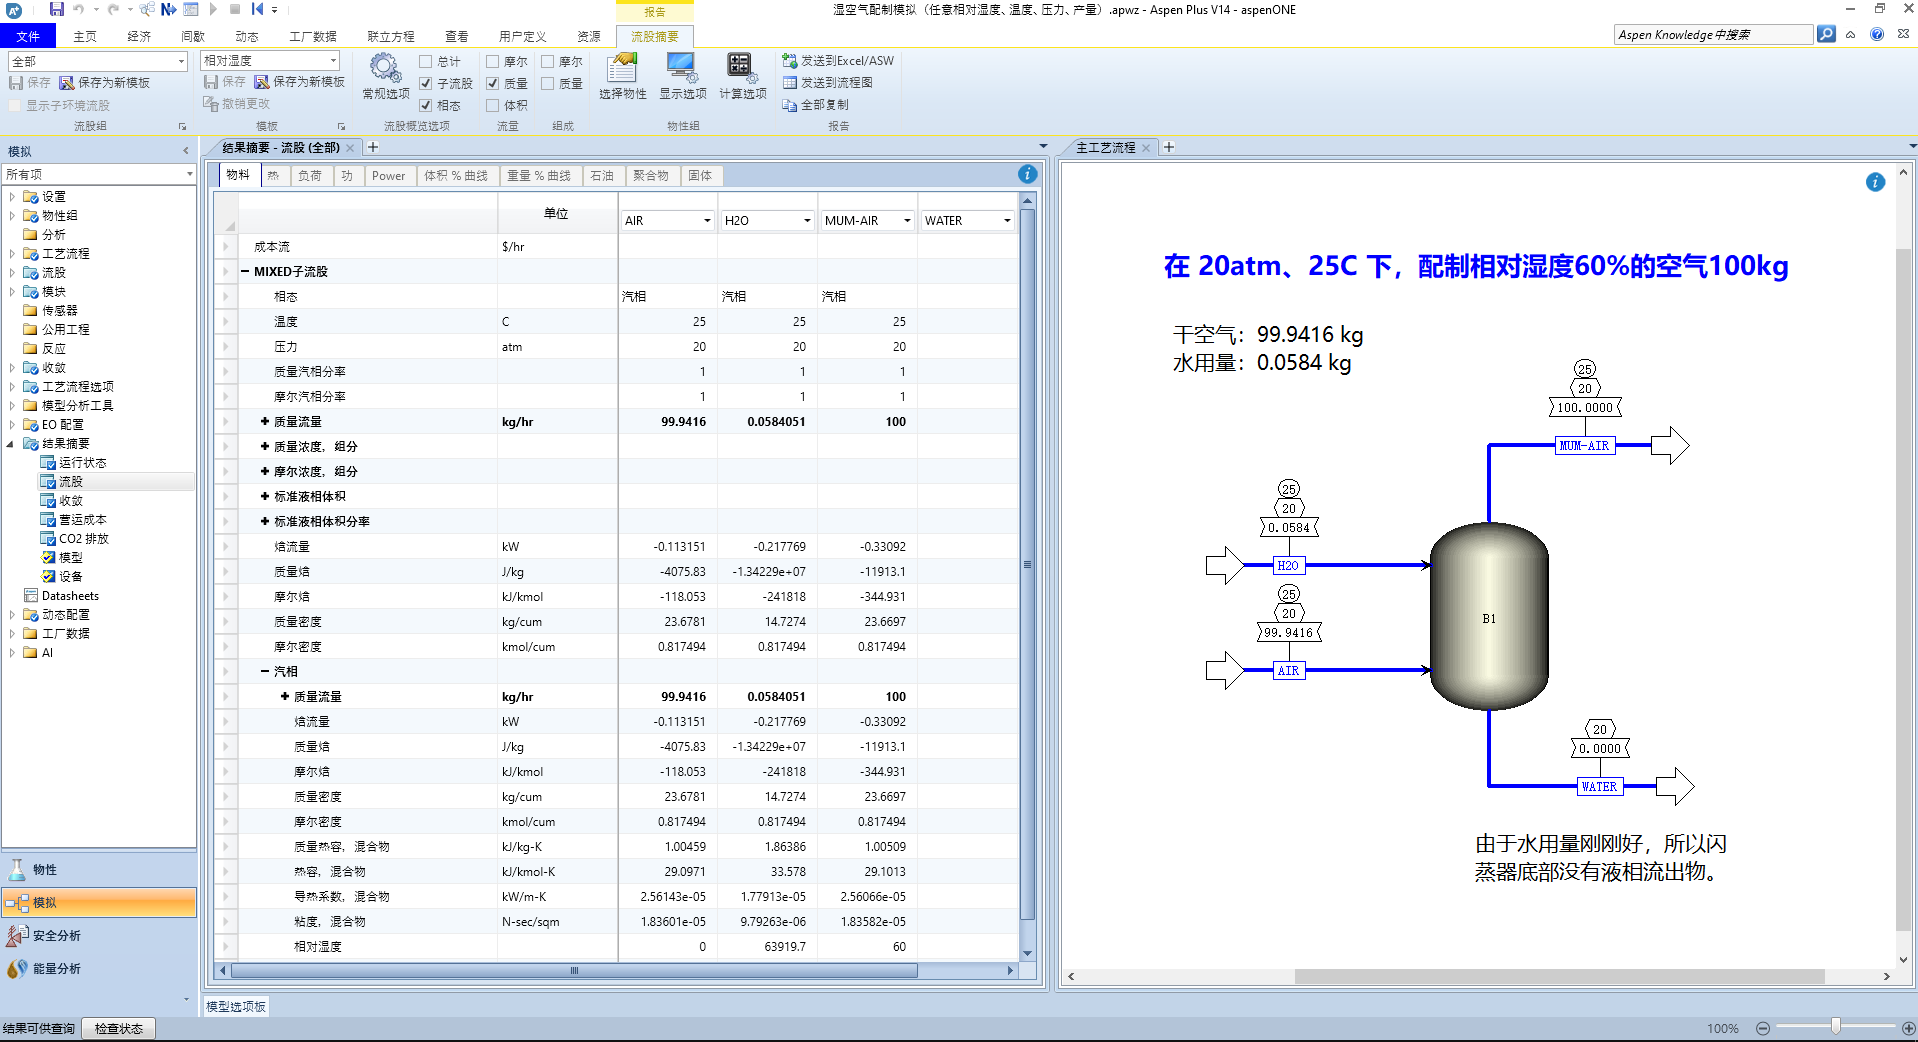The width and height of the screenshot is (1918, 1042).
Task: Select the MUM-AIR stream label on flowsheet
Action: coord(1584,446)
